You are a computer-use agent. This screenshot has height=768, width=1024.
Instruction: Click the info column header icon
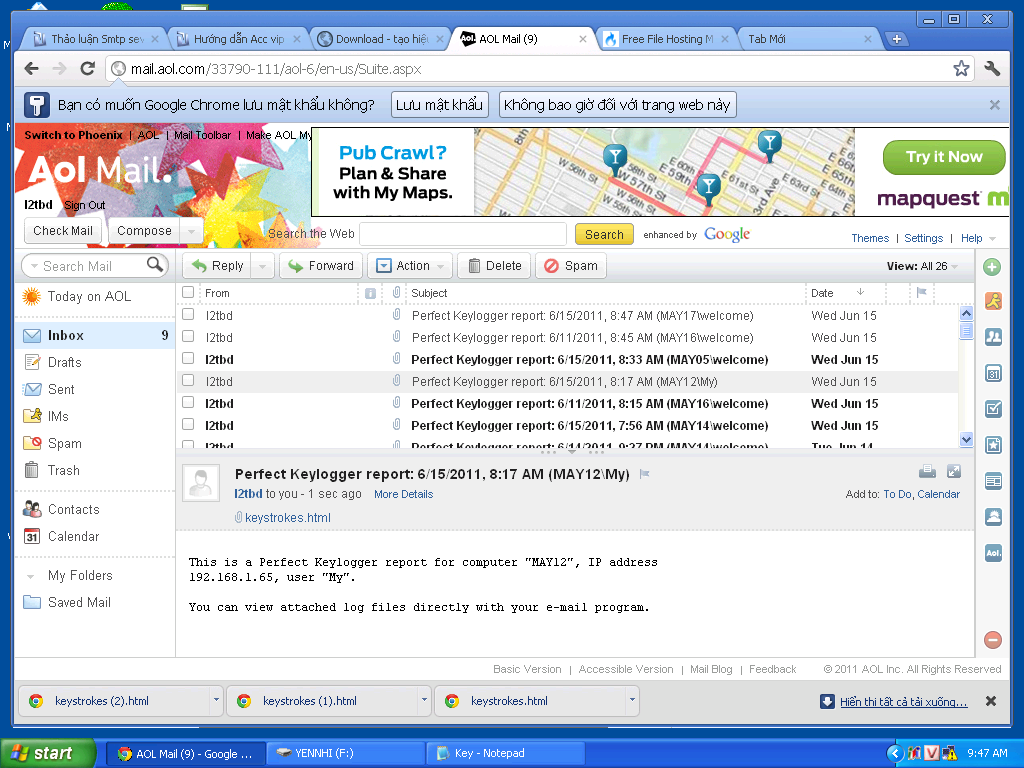point(370,293)
